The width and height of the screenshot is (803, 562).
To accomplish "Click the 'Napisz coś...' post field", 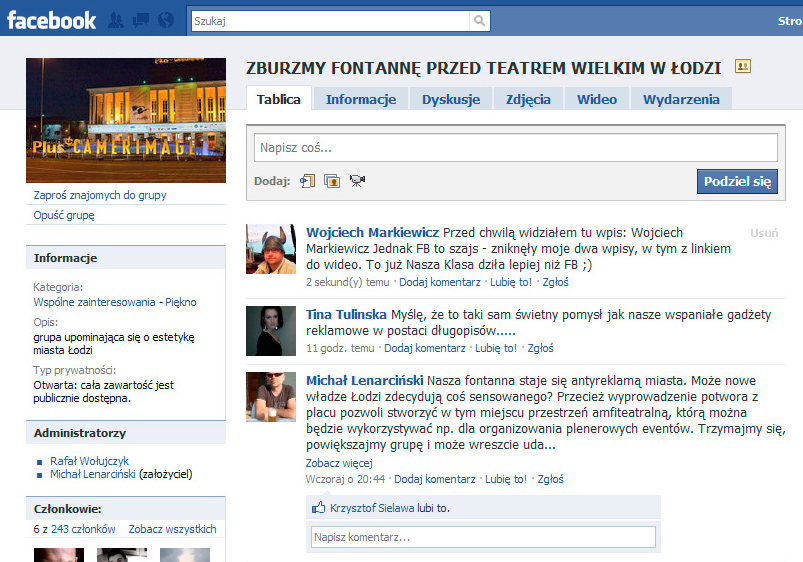I will point(516,148).
